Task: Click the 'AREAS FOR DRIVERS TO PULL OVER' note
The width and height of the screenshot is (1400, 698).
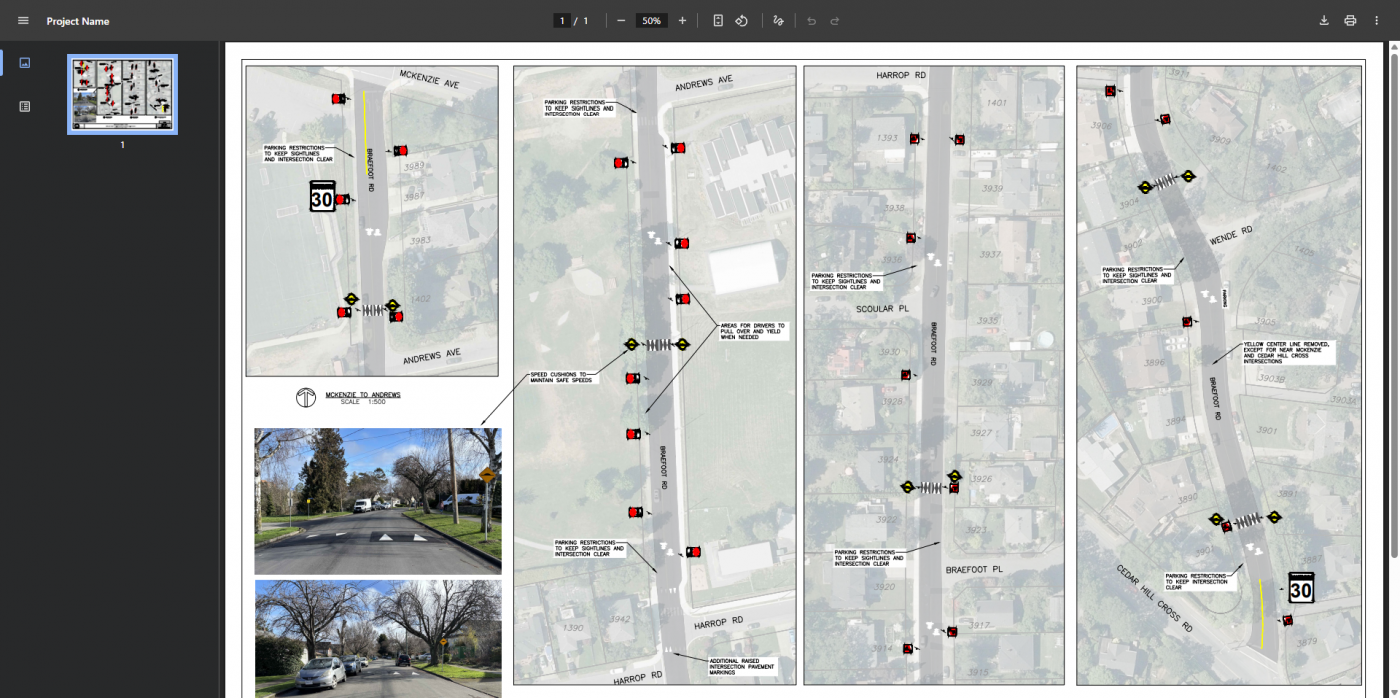Action: click(x=753, y=331)
